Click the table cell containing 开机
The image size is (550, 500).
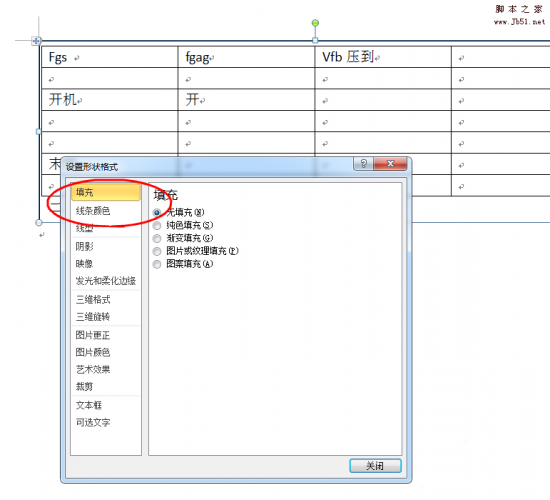pos(110,100)
